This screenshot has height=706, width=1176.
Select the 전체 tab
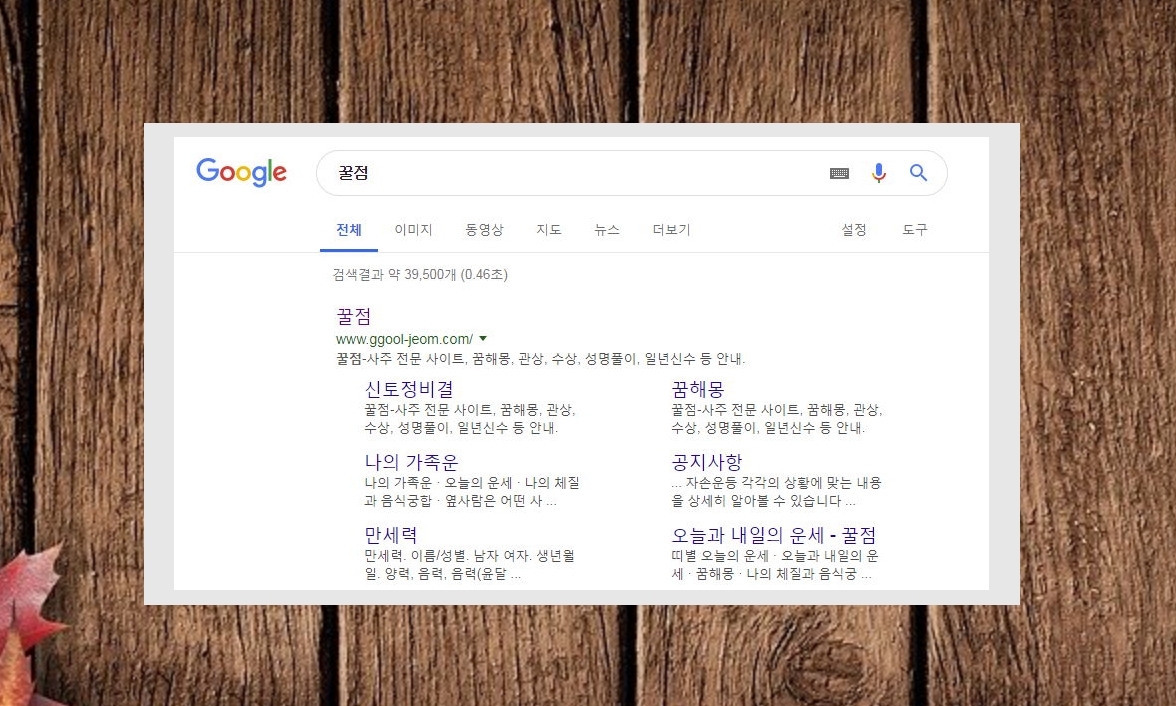coord(349,230)
